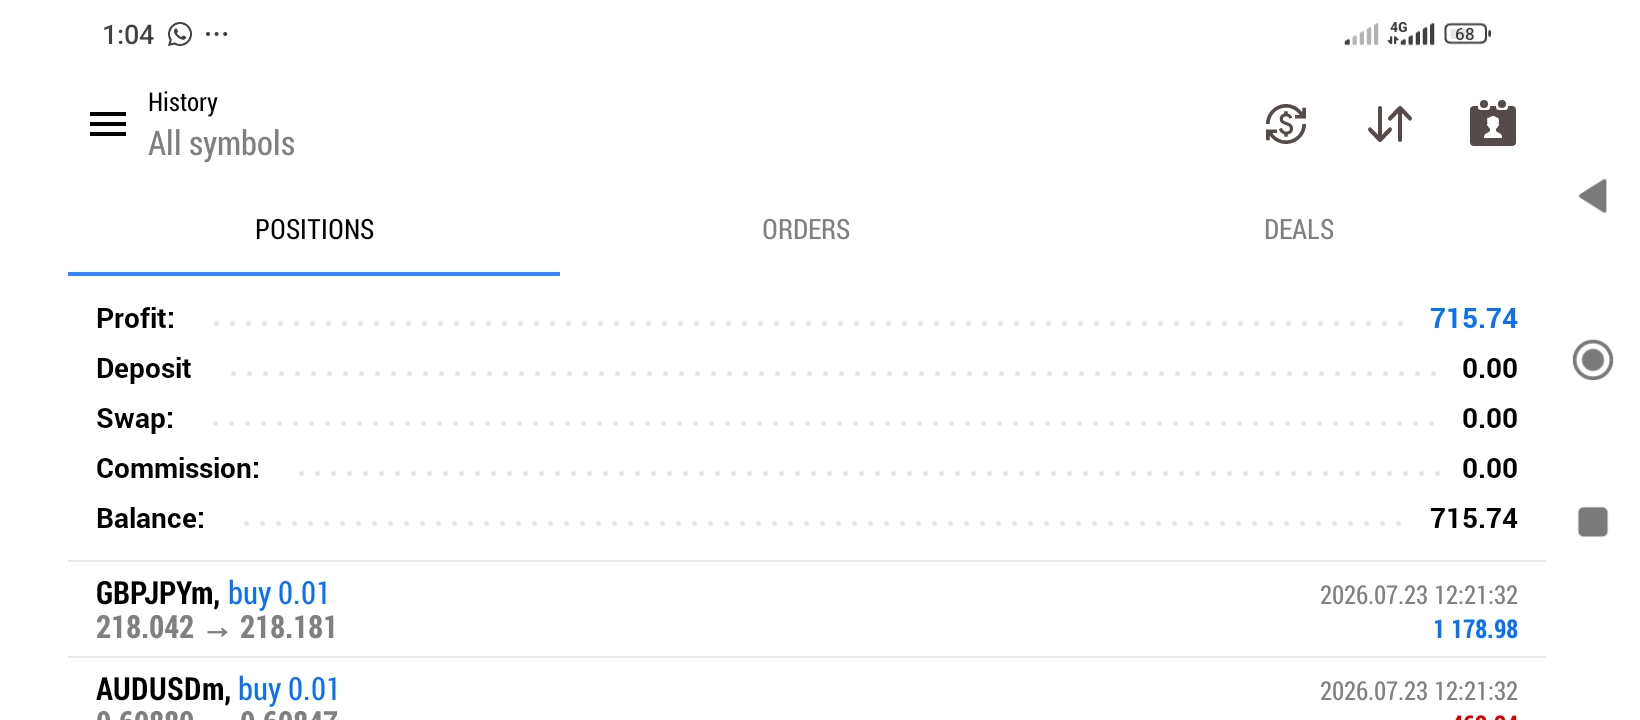Switch to the DEALS tab
Image resolution: width=1640 pixels, height=720 pixels.
(x=1299, y=230)
